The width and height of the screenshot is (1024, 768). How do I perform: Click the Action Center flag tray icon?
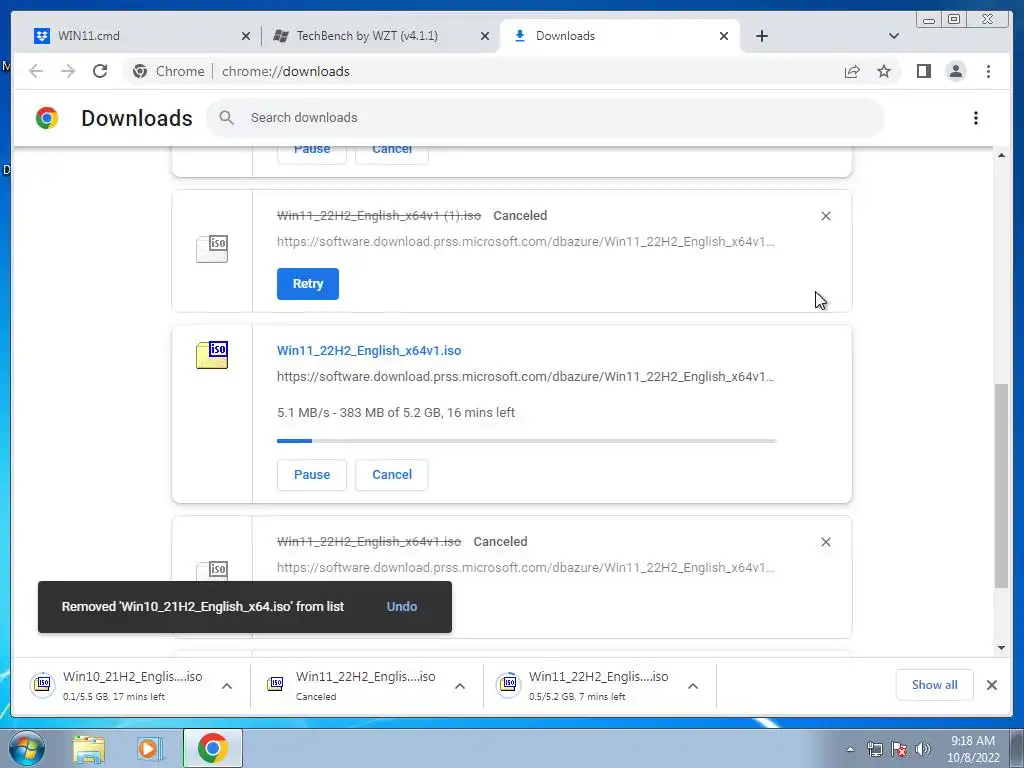pos(899,749)
